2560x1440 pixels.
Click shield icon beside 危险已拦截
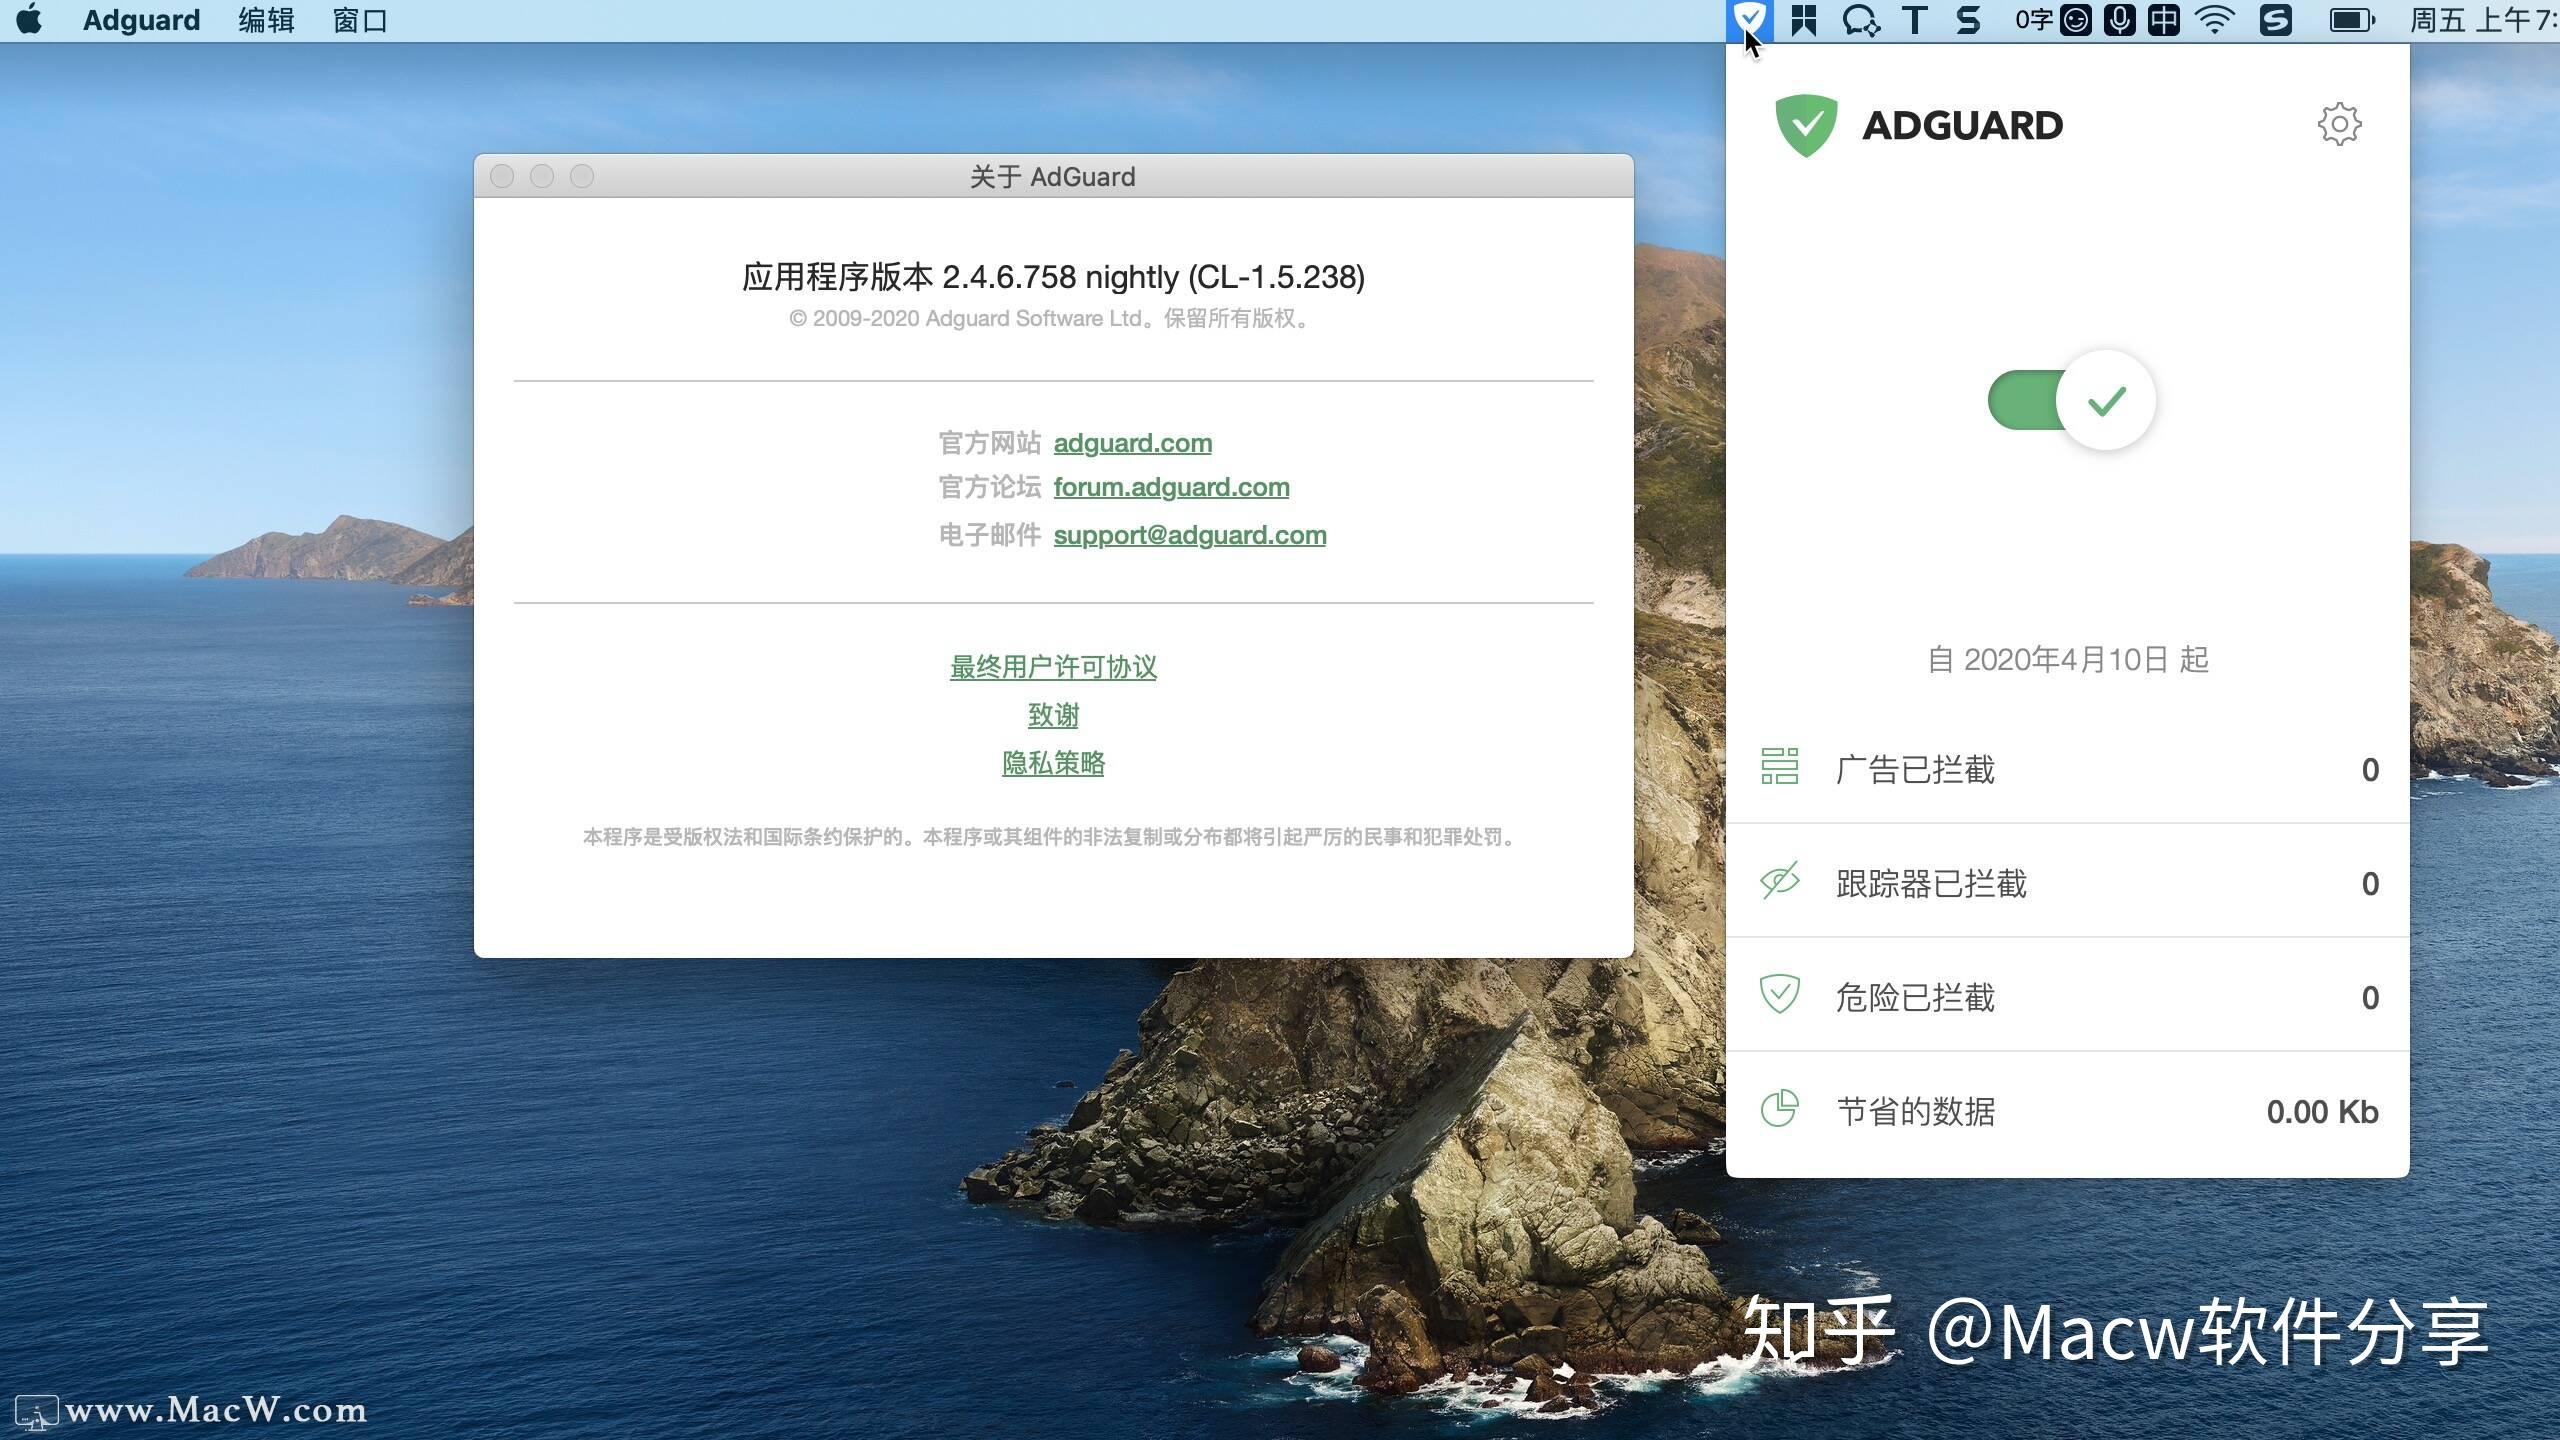[x=1779, y=994]
